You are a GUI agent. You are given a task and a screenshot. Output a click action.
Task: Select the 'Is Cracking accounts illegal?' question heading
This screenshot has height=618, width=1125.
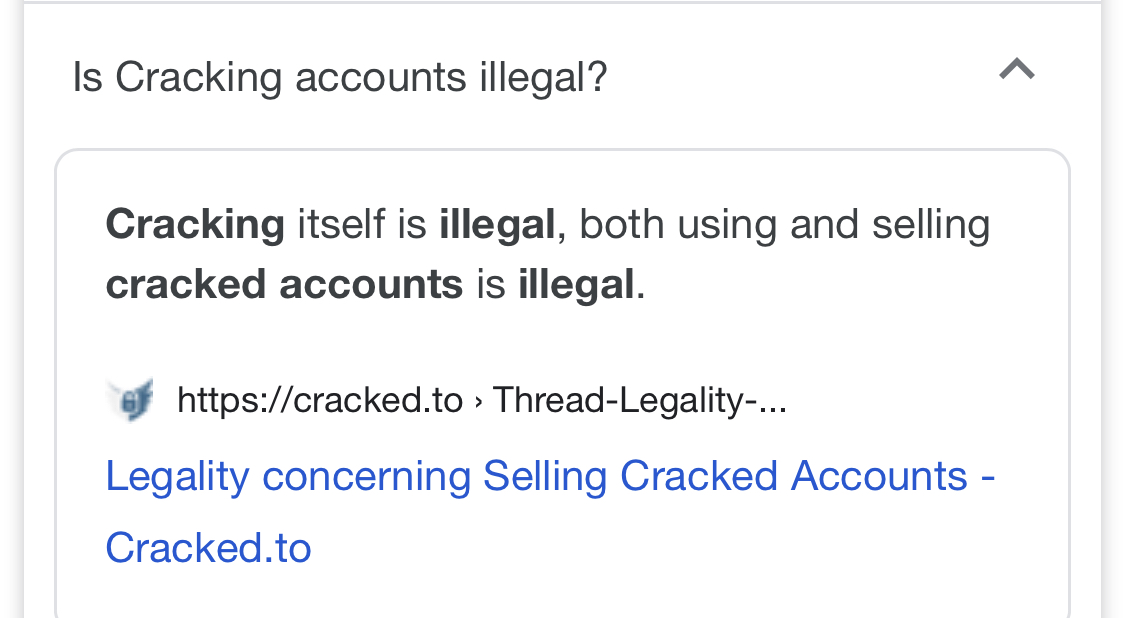coord(340,78)
